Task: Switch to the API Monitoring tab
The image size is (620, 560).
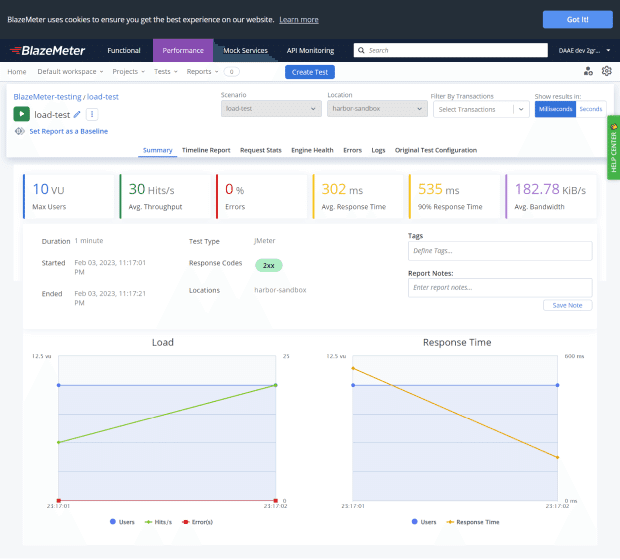Action: [x=310, y=51]
